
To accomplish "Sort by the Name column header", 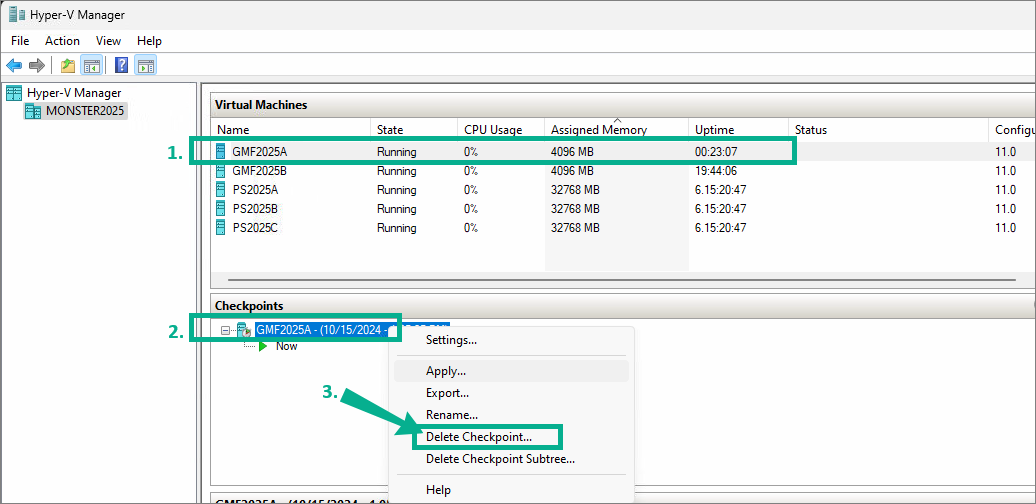I will 291,130.
